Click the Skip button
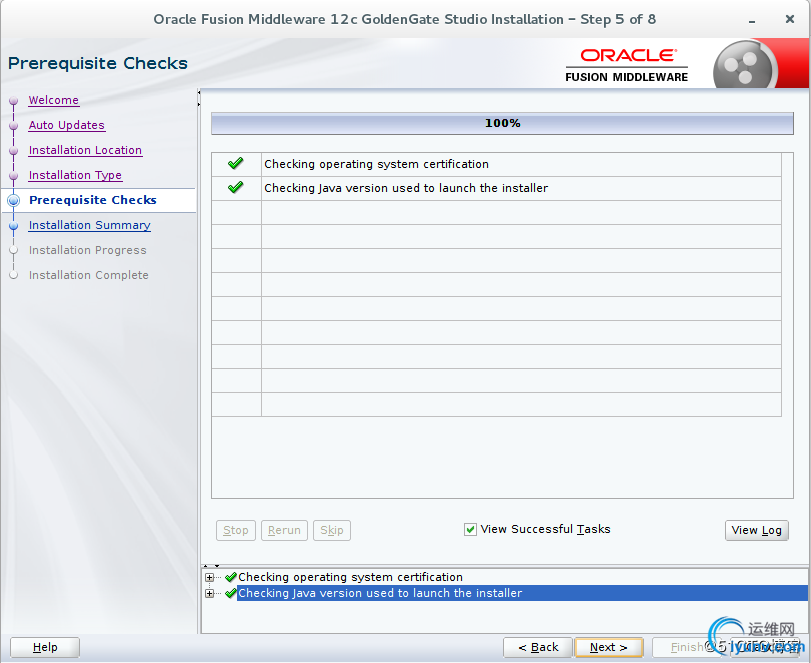Screen dimensions: 811x663 click(x=332, y=530)
